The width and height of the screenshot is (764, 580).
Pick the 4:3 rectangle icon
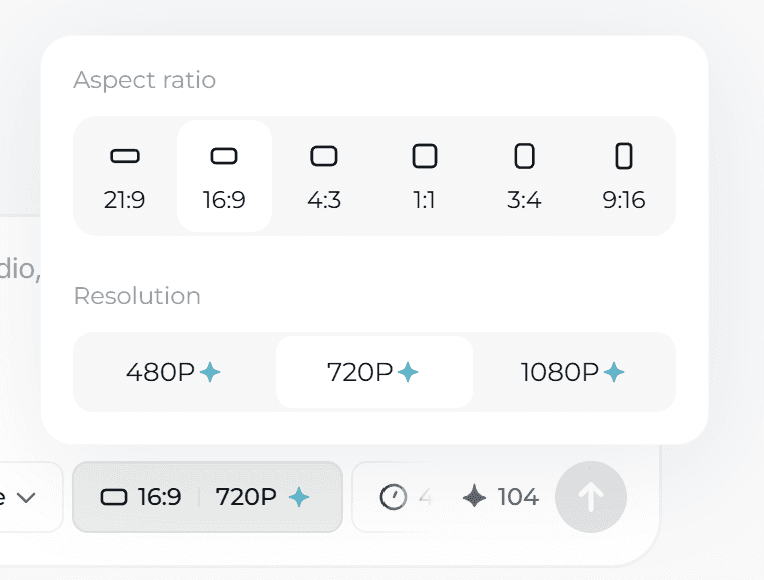coord(324,156)
